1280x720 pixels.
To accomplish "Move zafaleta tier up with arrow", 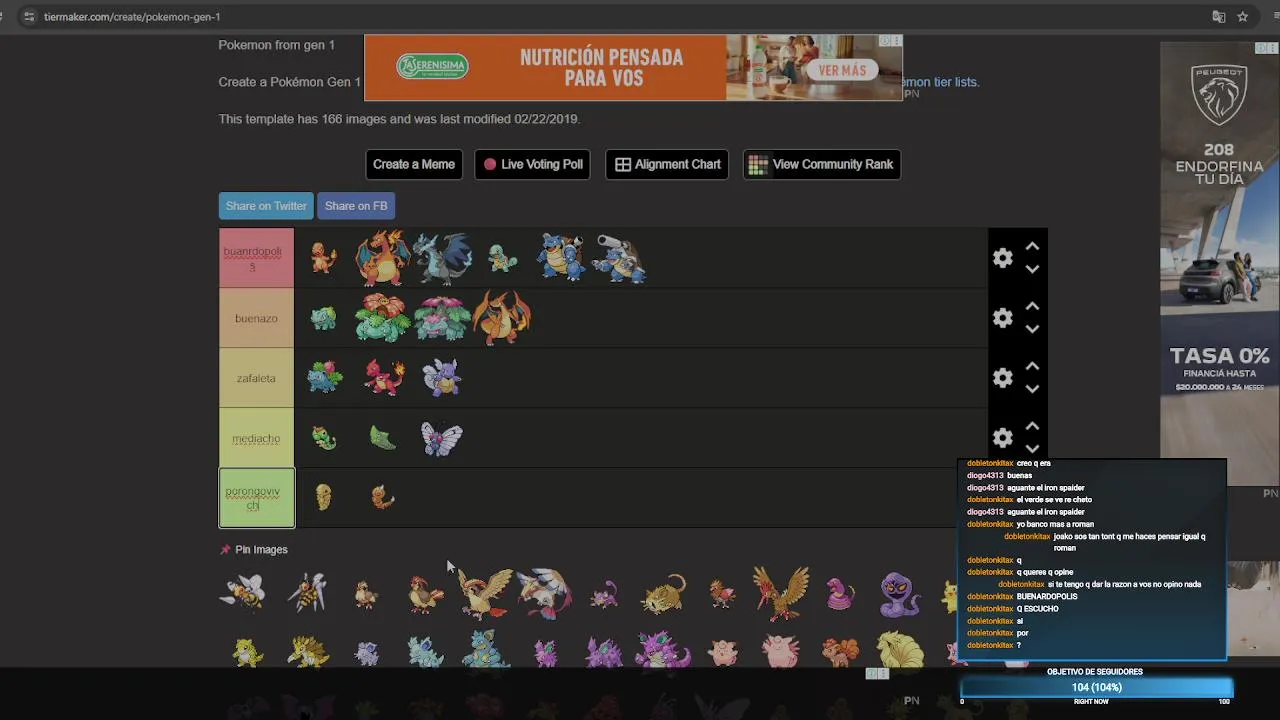I will tap(1032, 366).
